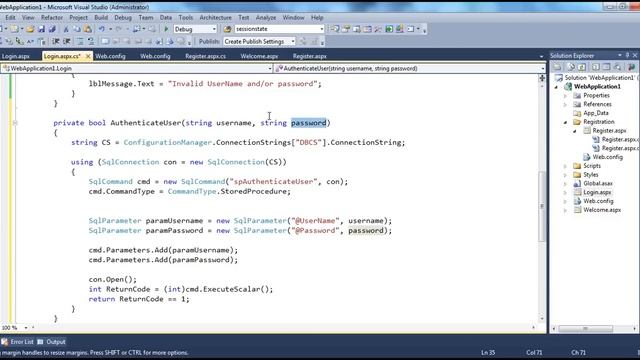Open the Refactor menu
The width and height of the screenshot is (640, 360).
pyautogui.click(x=52, y=18)
